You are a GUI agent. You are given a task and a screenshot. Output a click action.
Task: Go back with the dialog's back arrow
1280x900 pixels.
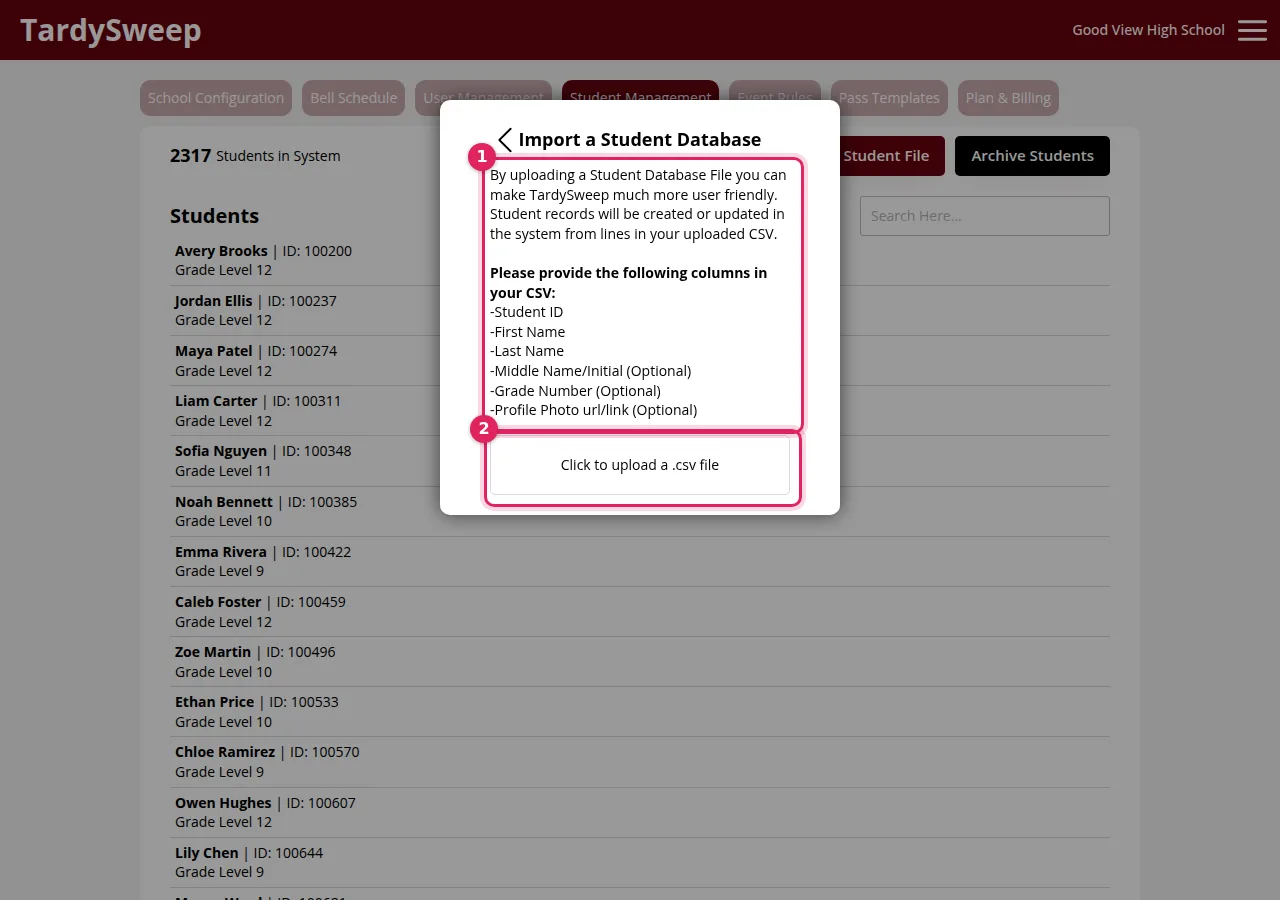tap(505, 140)
